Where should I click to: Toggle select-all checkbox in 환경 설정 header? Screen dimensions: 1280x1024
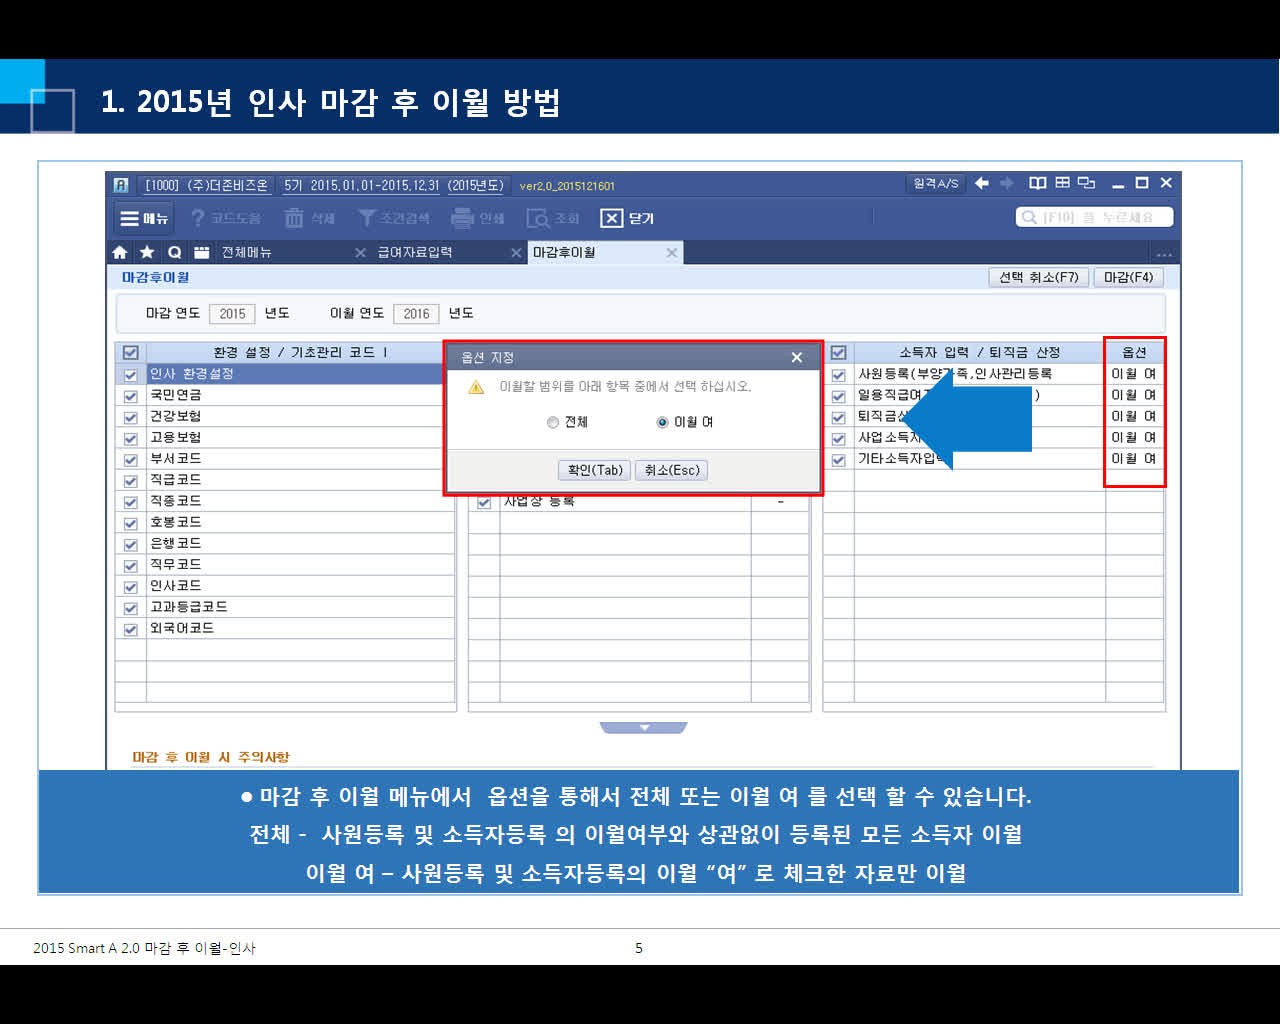(x=130, y=352)
